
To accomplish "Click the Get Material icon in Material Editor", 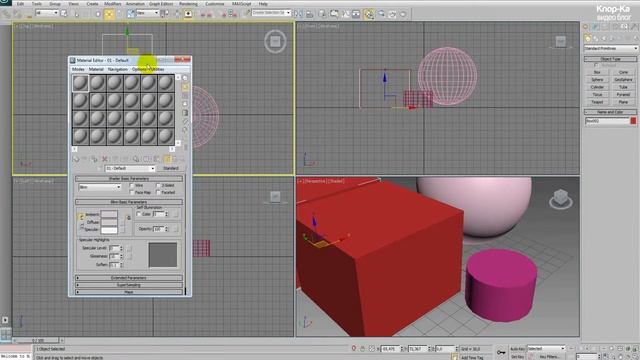I will (76, 159).
